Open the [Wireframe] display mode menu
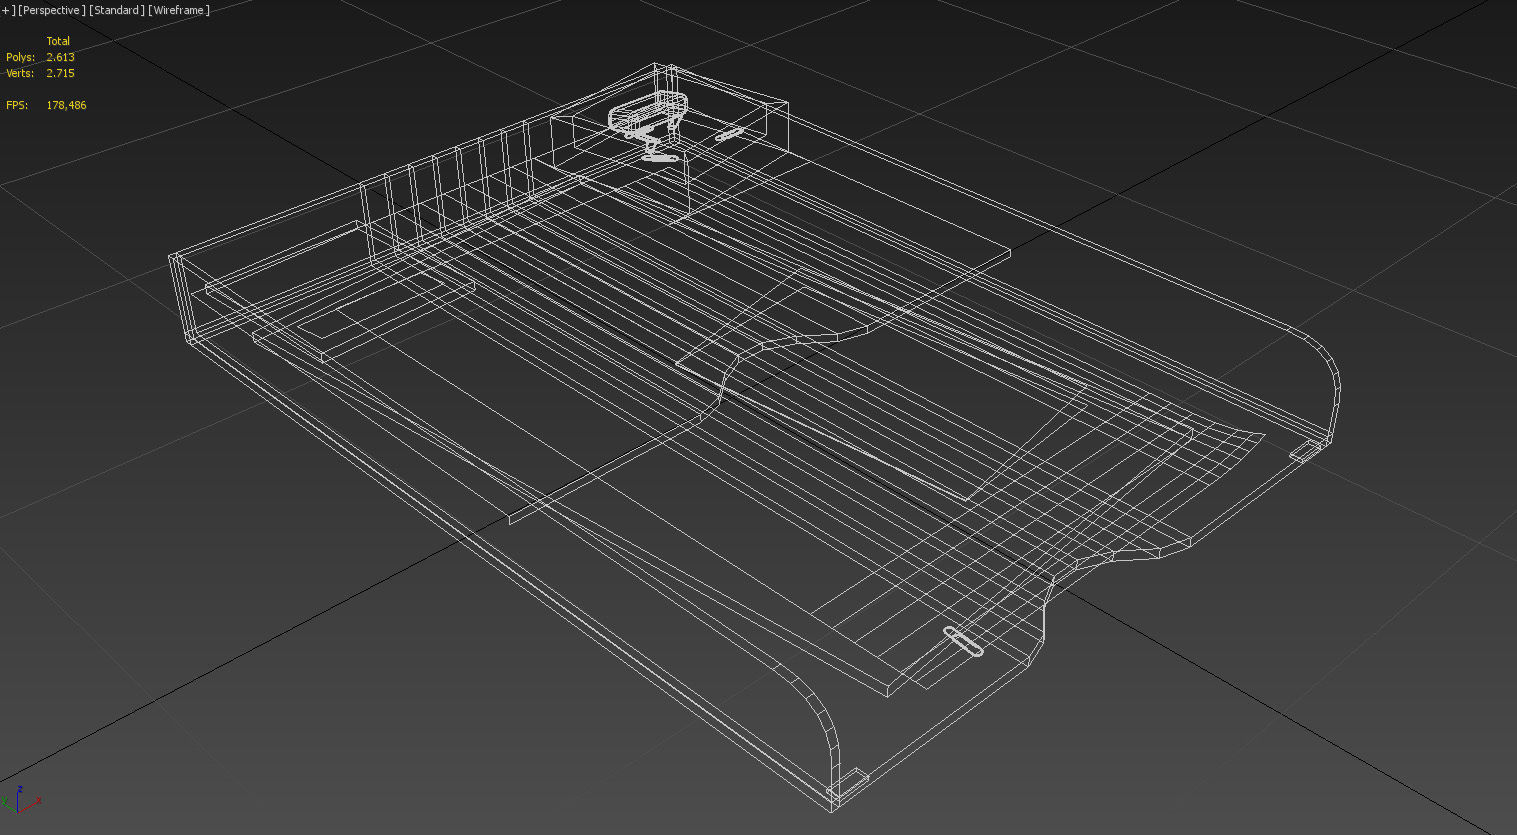This screenshot has width=1517, height=835. [179, 10]
